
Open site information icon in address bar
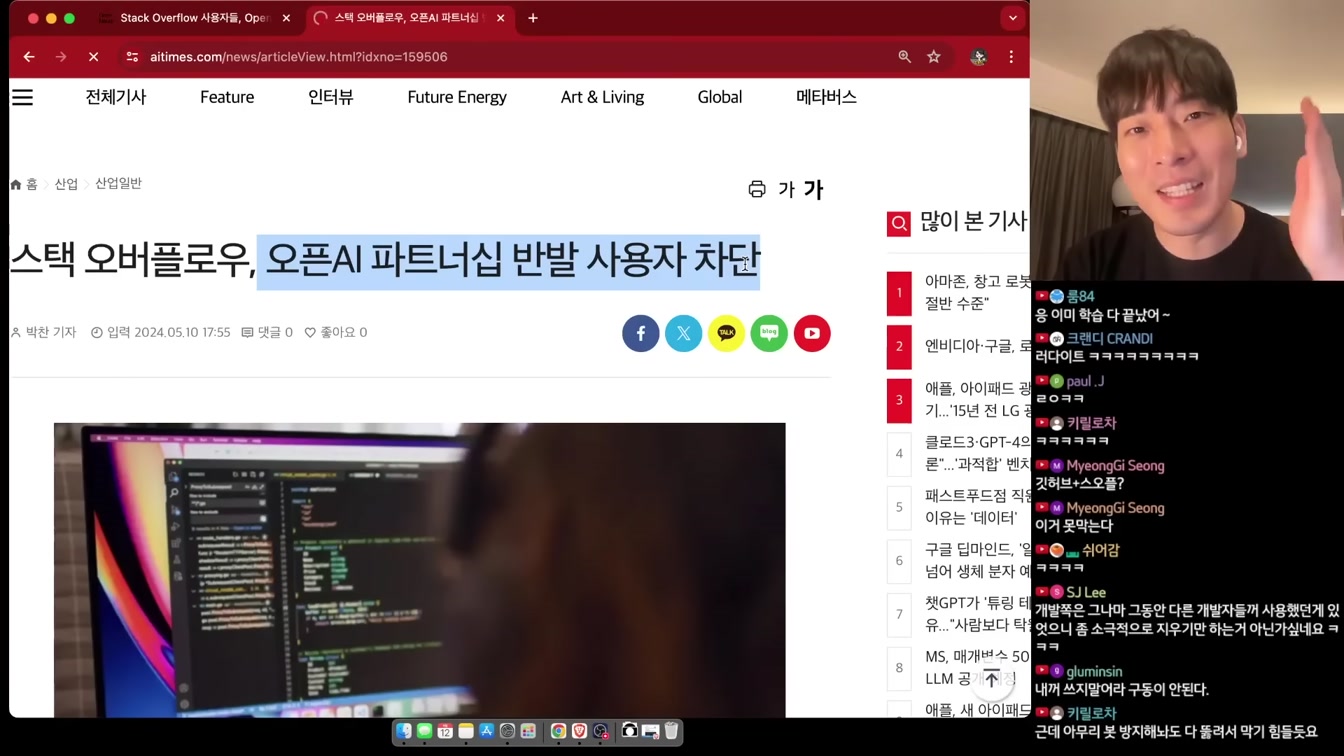click(x=132, y=57)
